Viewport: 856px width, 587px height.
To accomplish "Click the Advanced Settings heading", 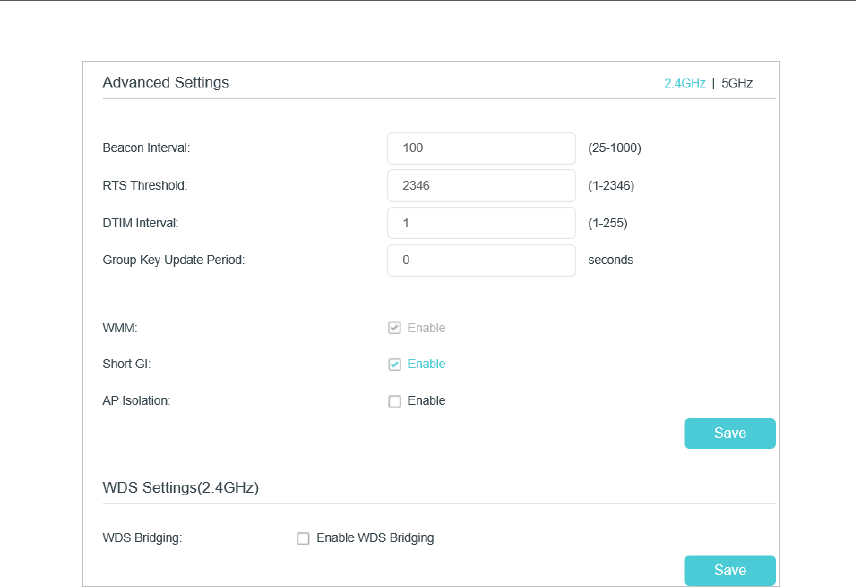I will pos(166,83).
